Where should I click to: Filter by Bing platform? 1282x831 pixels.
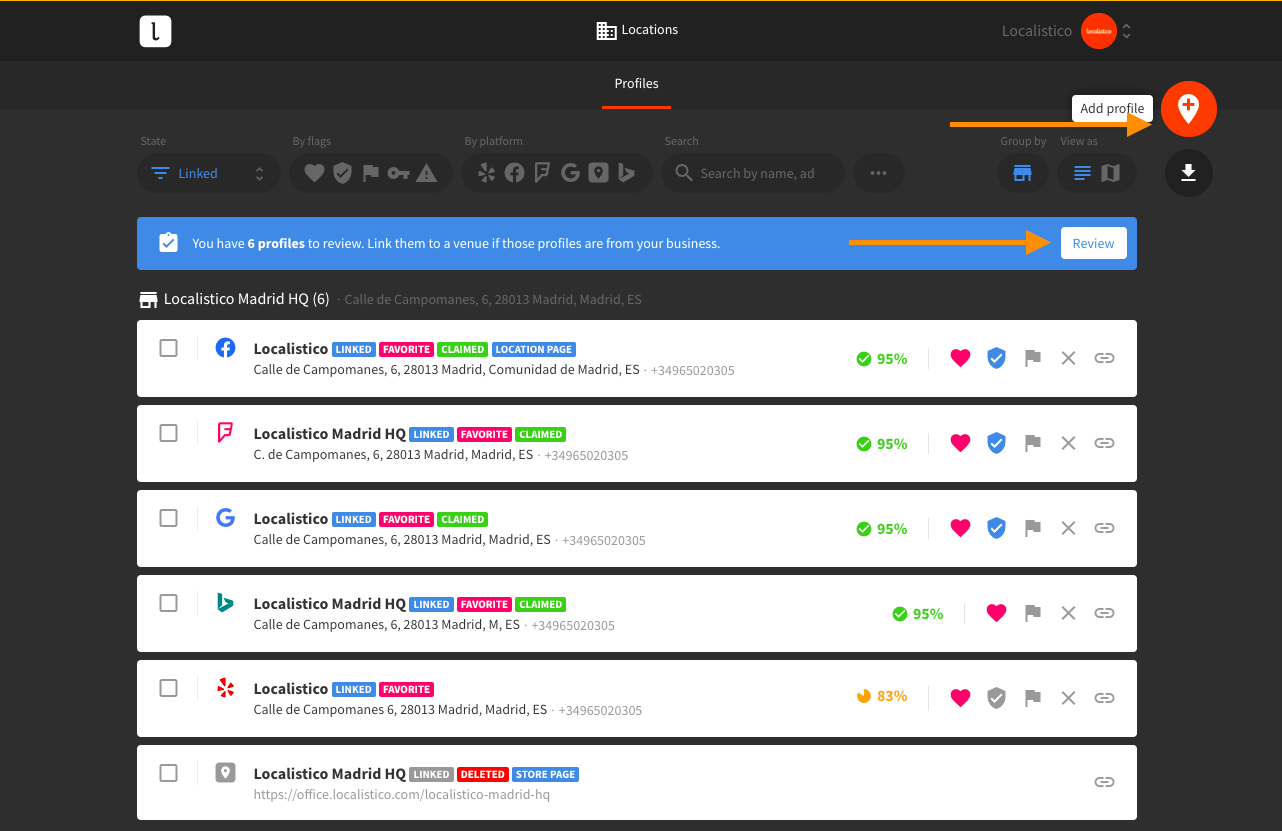click(627, 173)
